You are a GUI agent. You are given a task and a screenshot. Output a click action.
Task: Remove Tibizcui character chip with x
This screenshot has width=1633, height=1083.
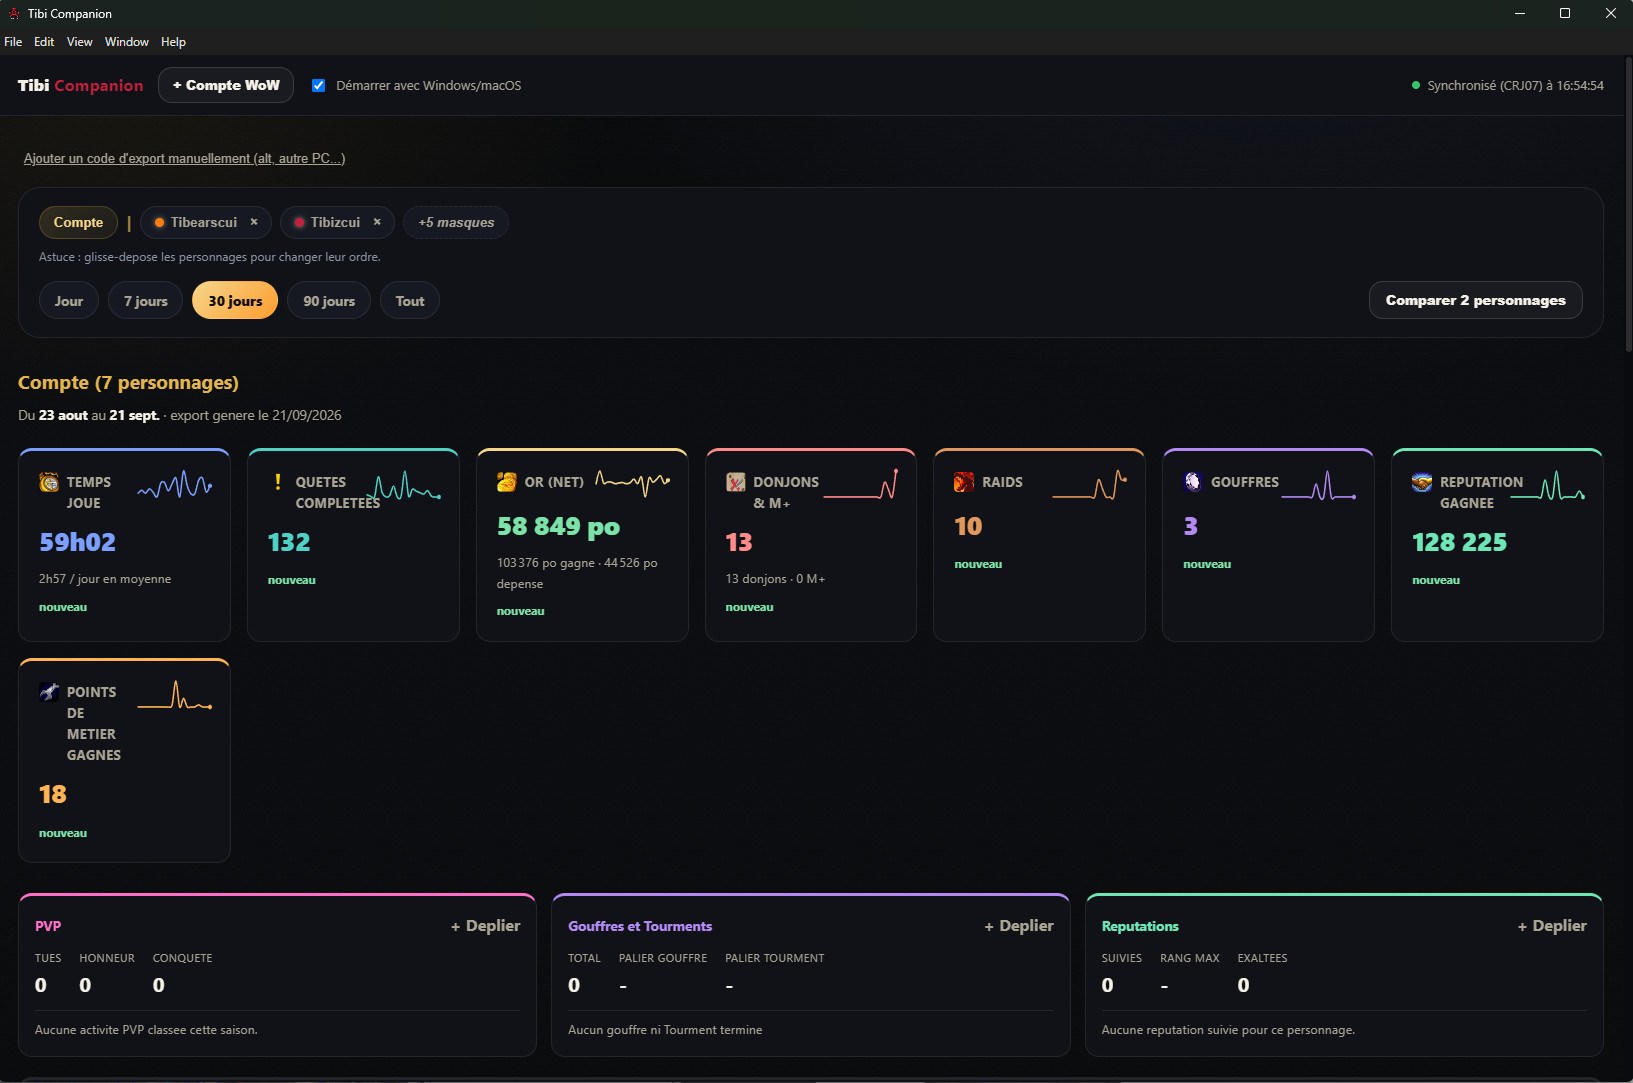tap(377, 222)
